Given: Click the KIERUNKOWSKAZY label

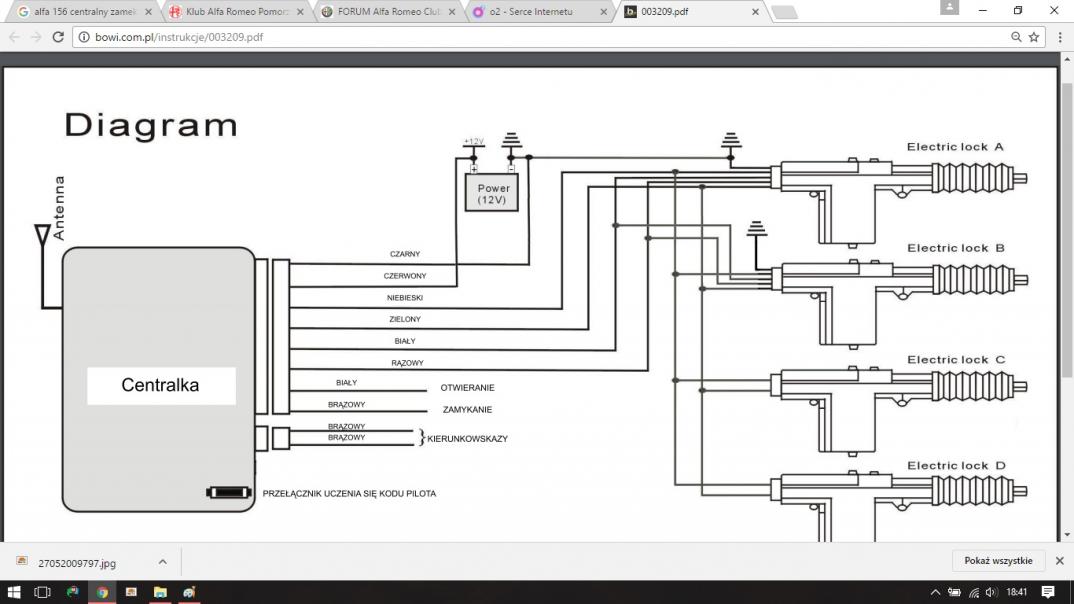Looking at the screenshot, I should pos(467,439).
